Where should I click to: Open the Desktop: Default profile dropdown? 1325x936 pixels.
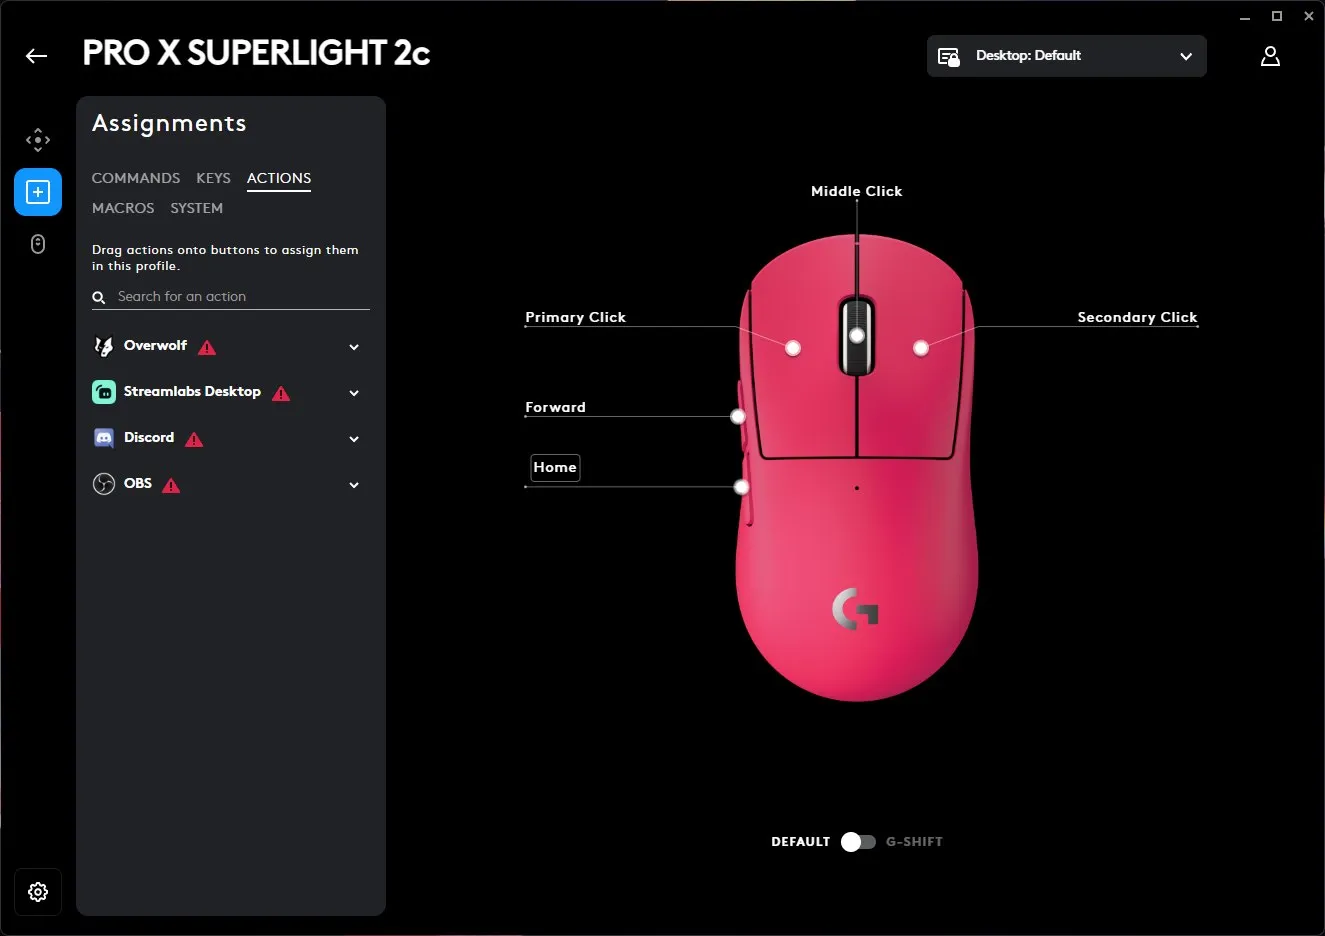1066,56
